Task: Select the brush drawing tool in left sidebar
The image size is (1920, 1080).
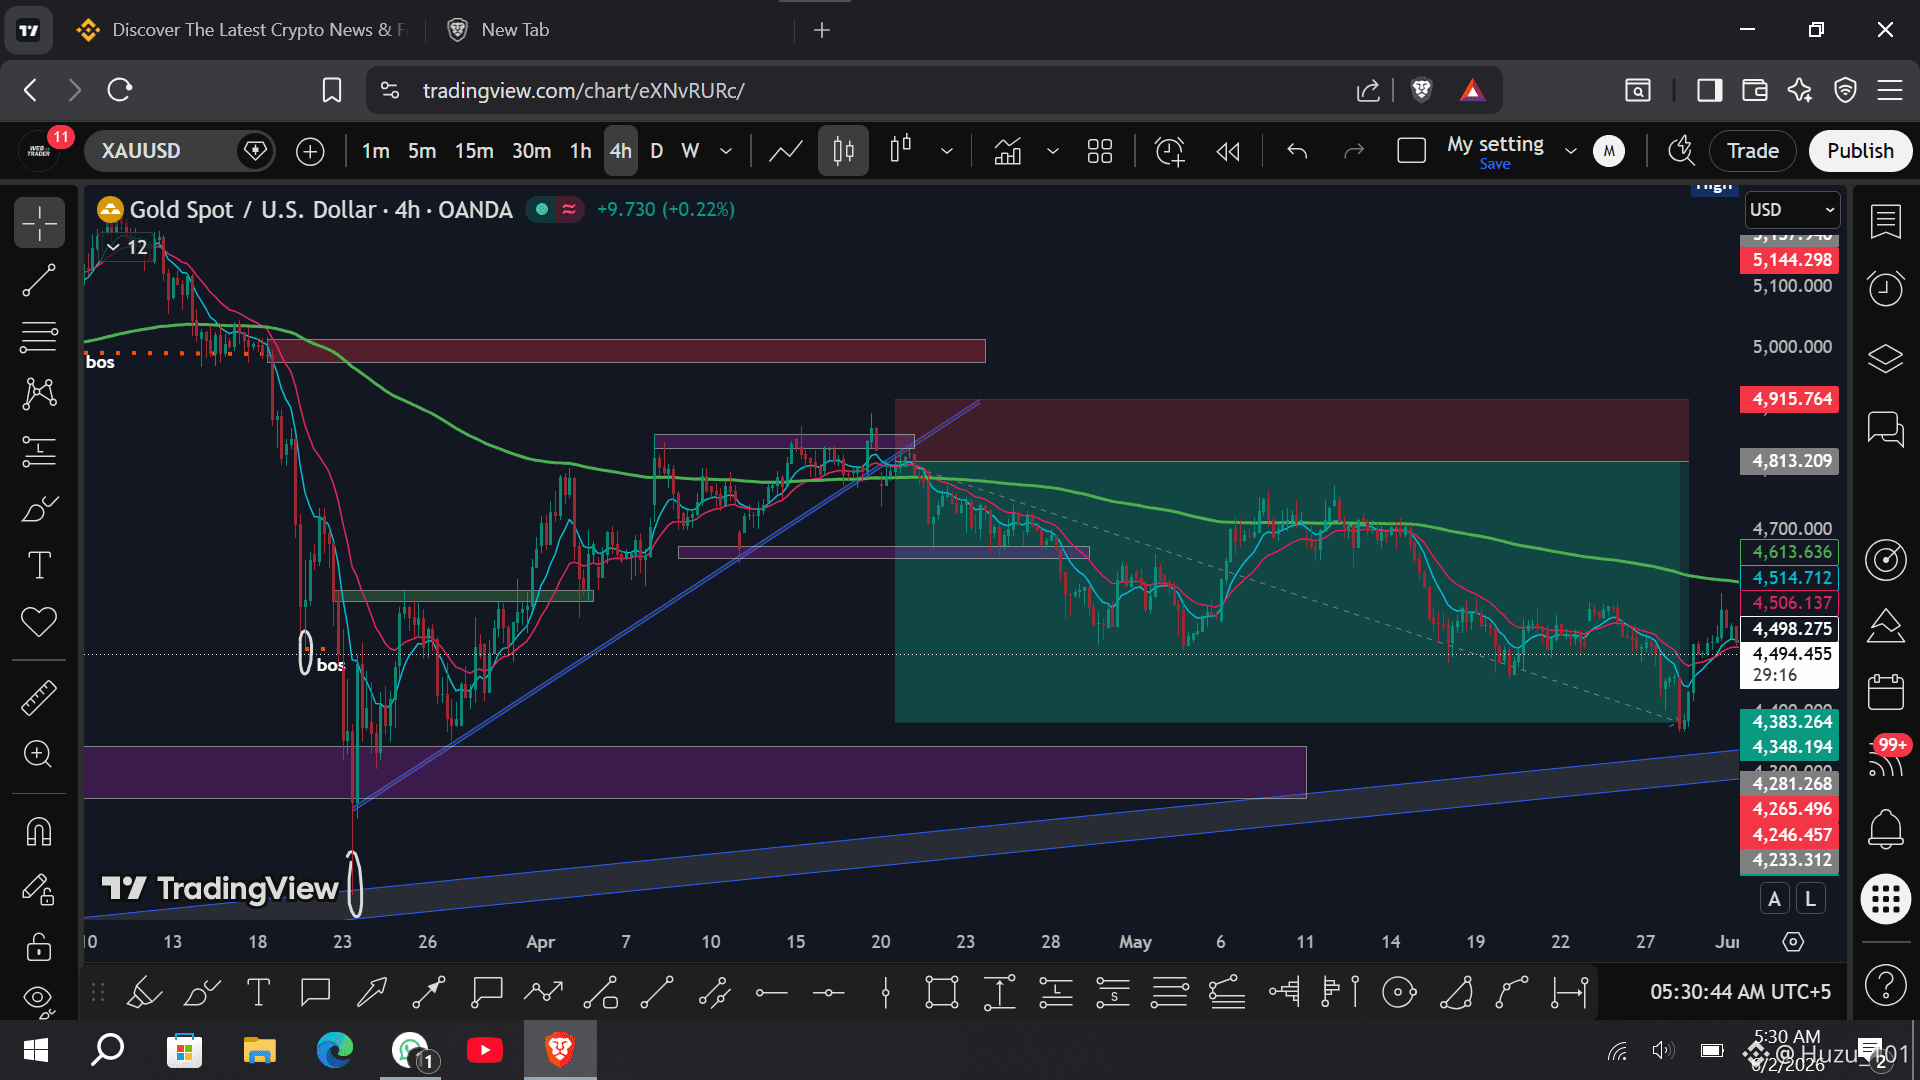Action: tap(39, 509)
